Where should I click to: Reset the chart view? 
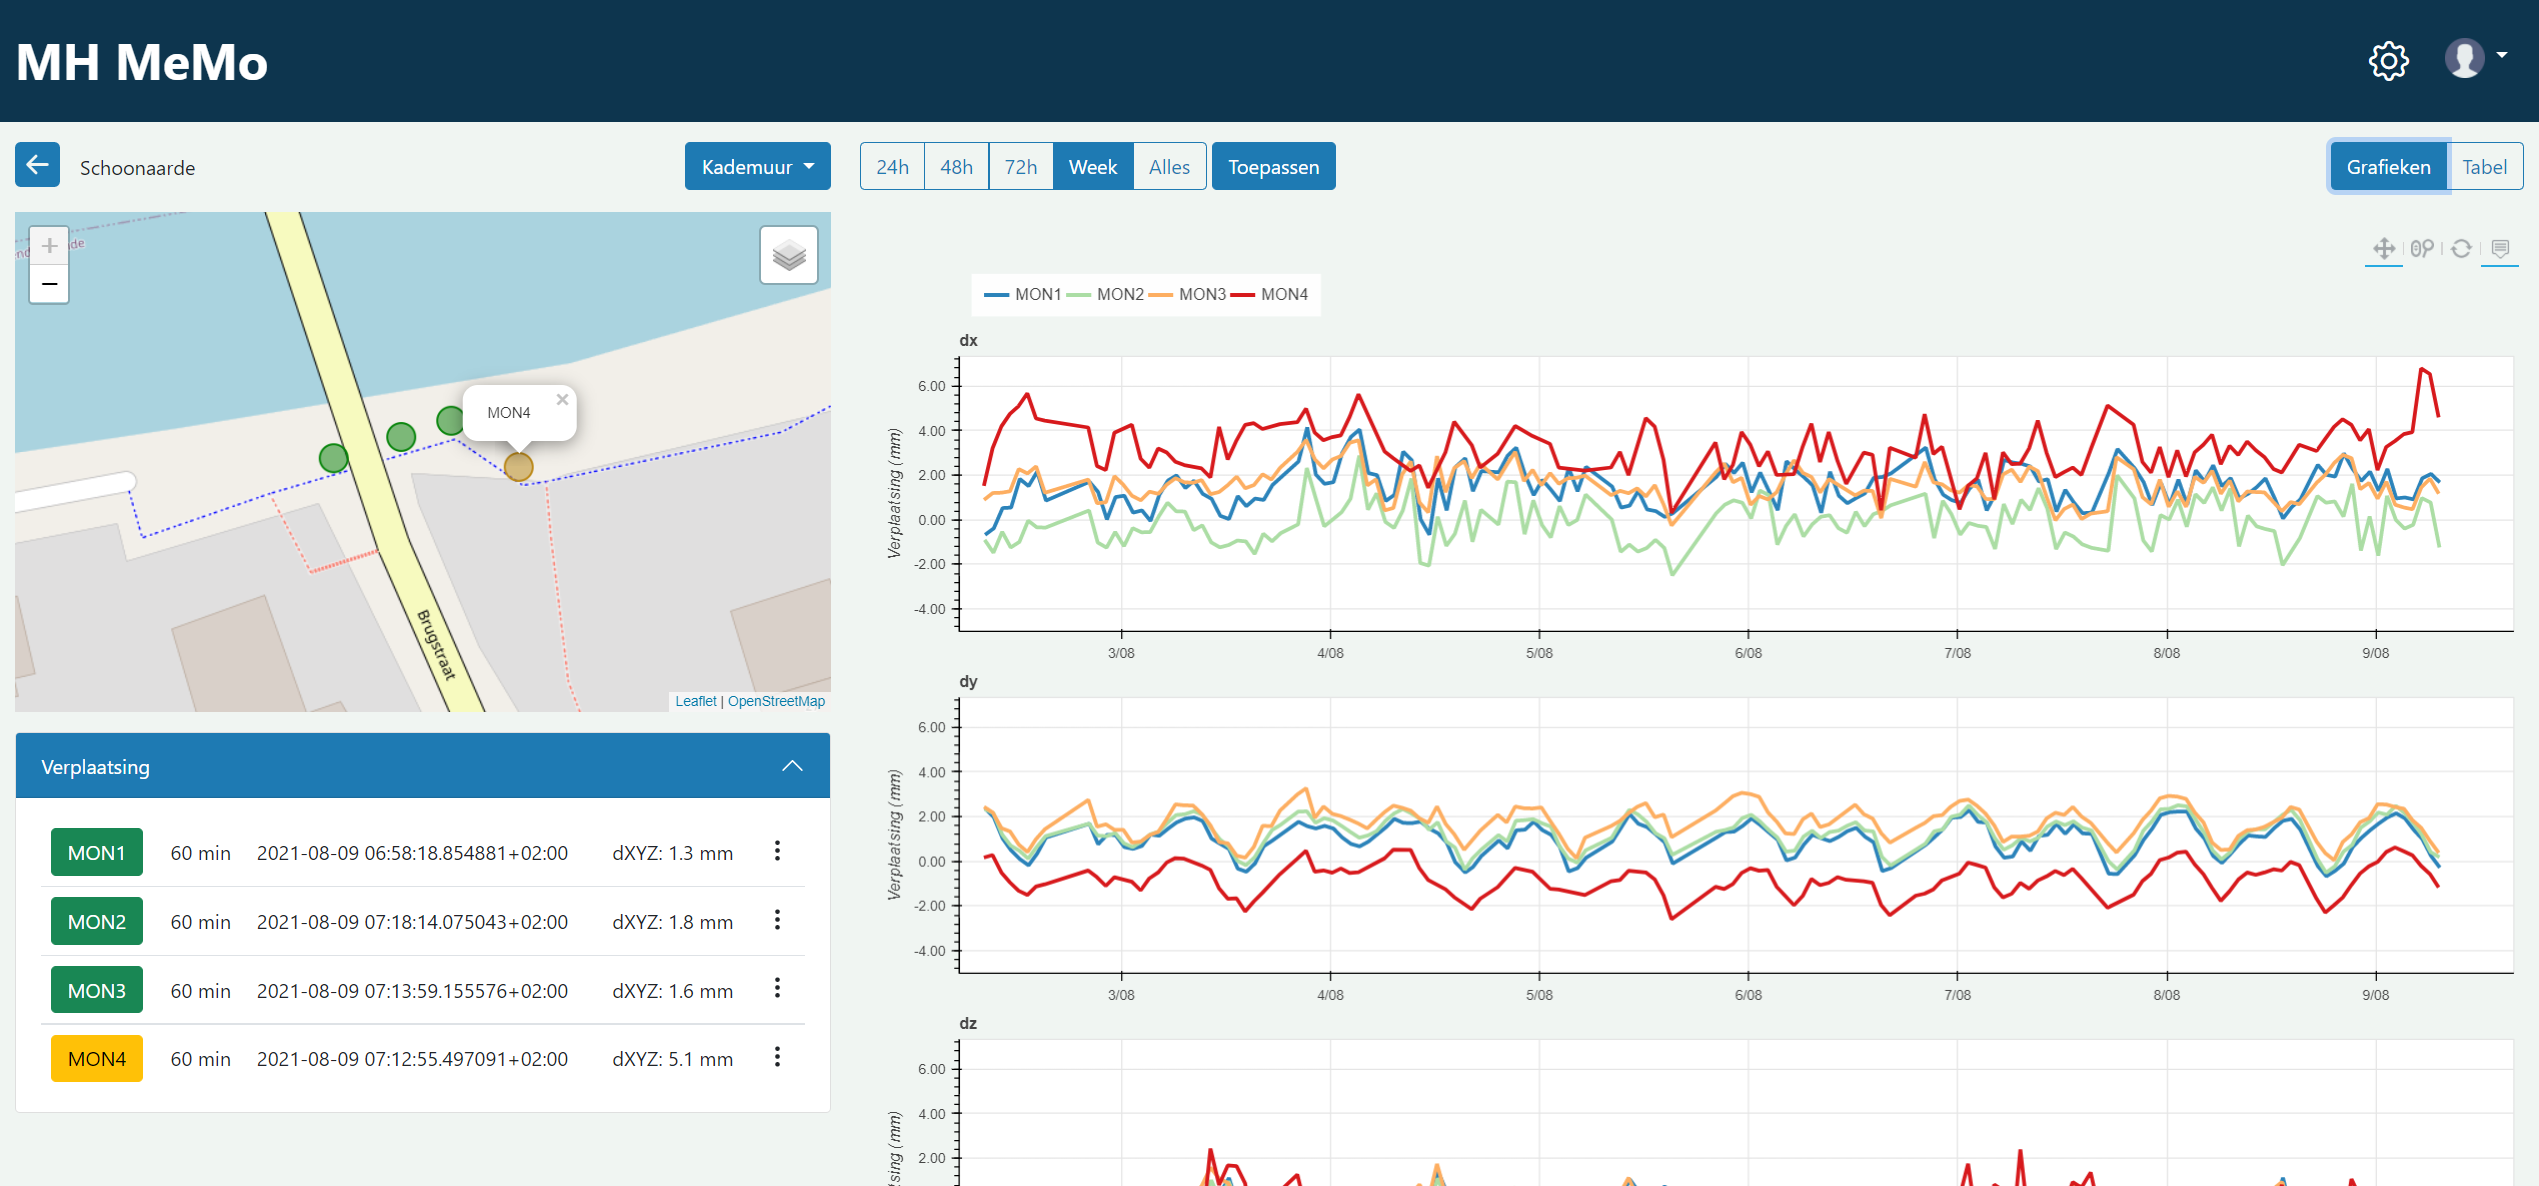2461,248
